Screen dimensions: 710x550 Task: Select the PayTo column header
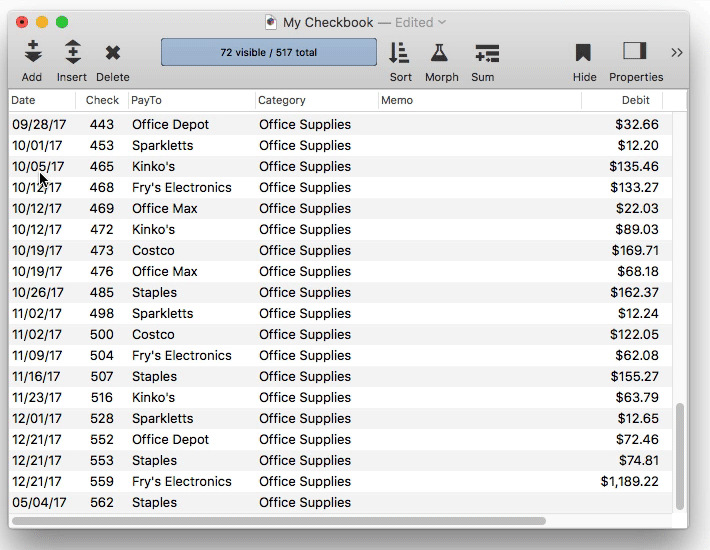click(190, 100)
